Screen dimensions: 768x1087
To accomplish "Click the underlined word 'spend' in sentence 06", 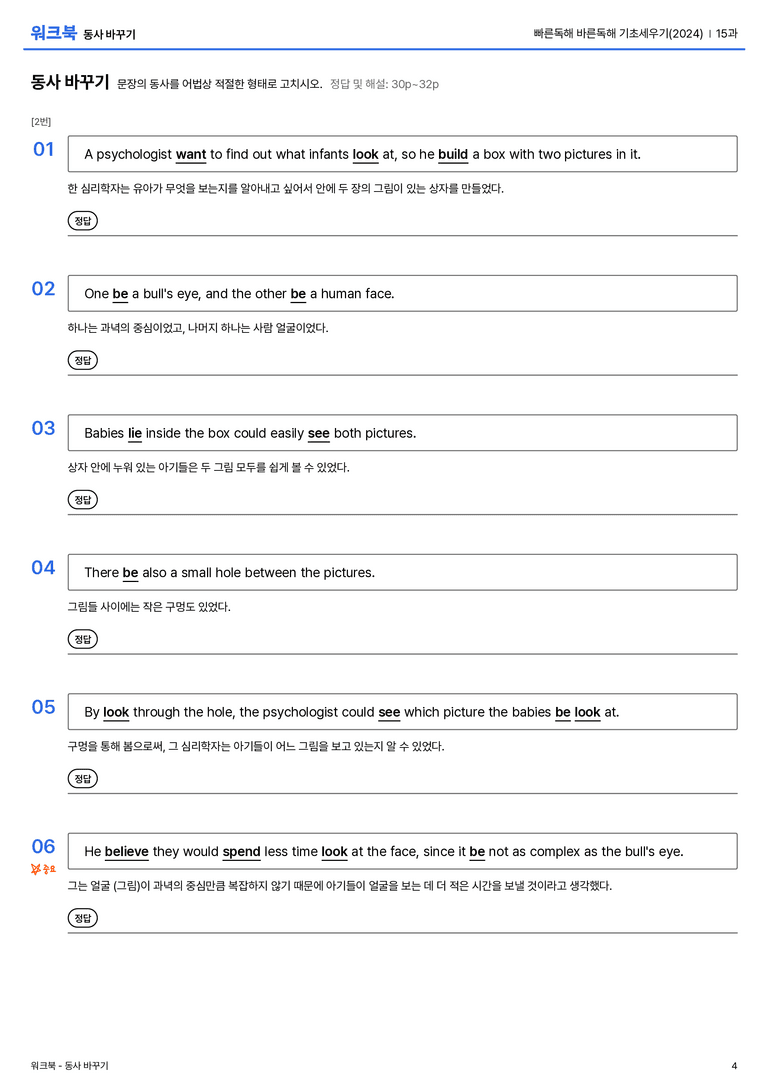I will [x=241, y=851].
